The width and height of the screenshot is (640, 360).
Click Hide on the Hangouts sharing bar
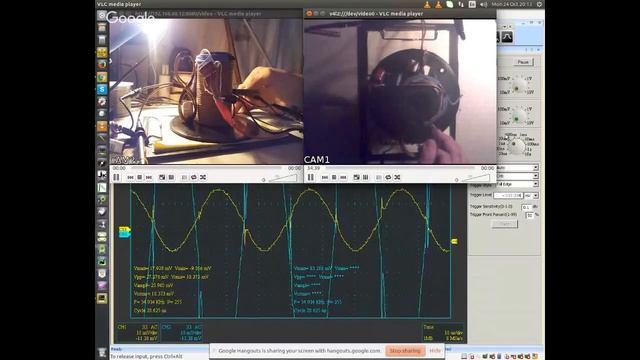click(435, 351)
